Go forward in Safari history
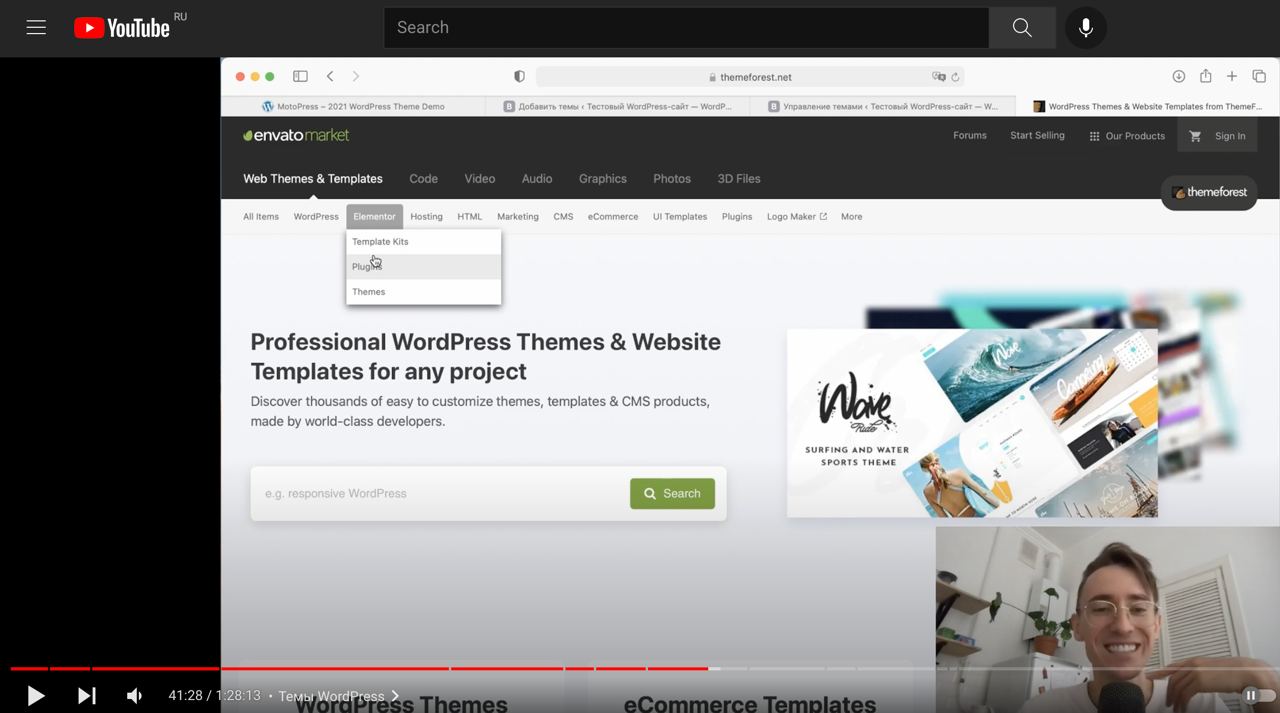Image resolution: width=1280 pixels, height=713 pixels. 356,76
